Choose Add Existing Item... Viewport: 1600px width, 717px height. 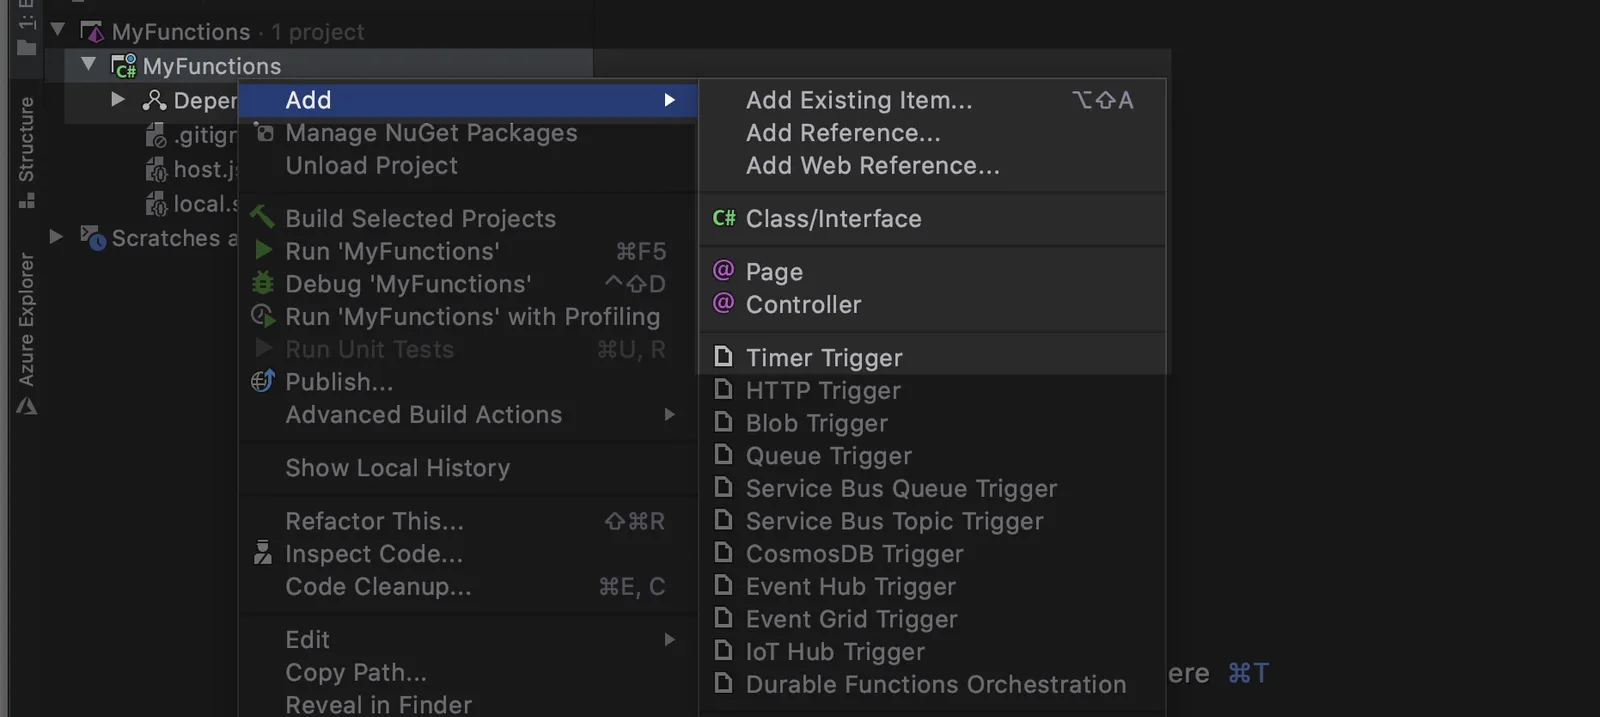(x=932, y=100)
